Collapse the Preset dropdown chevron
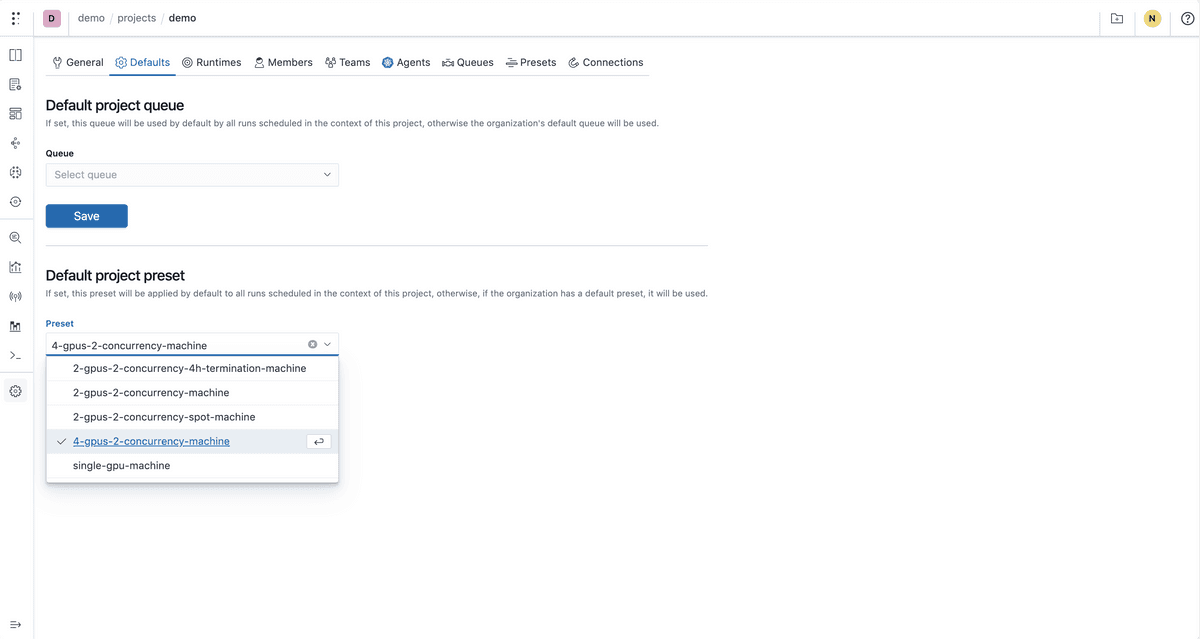1200x639 pixels. pos(328,344)
